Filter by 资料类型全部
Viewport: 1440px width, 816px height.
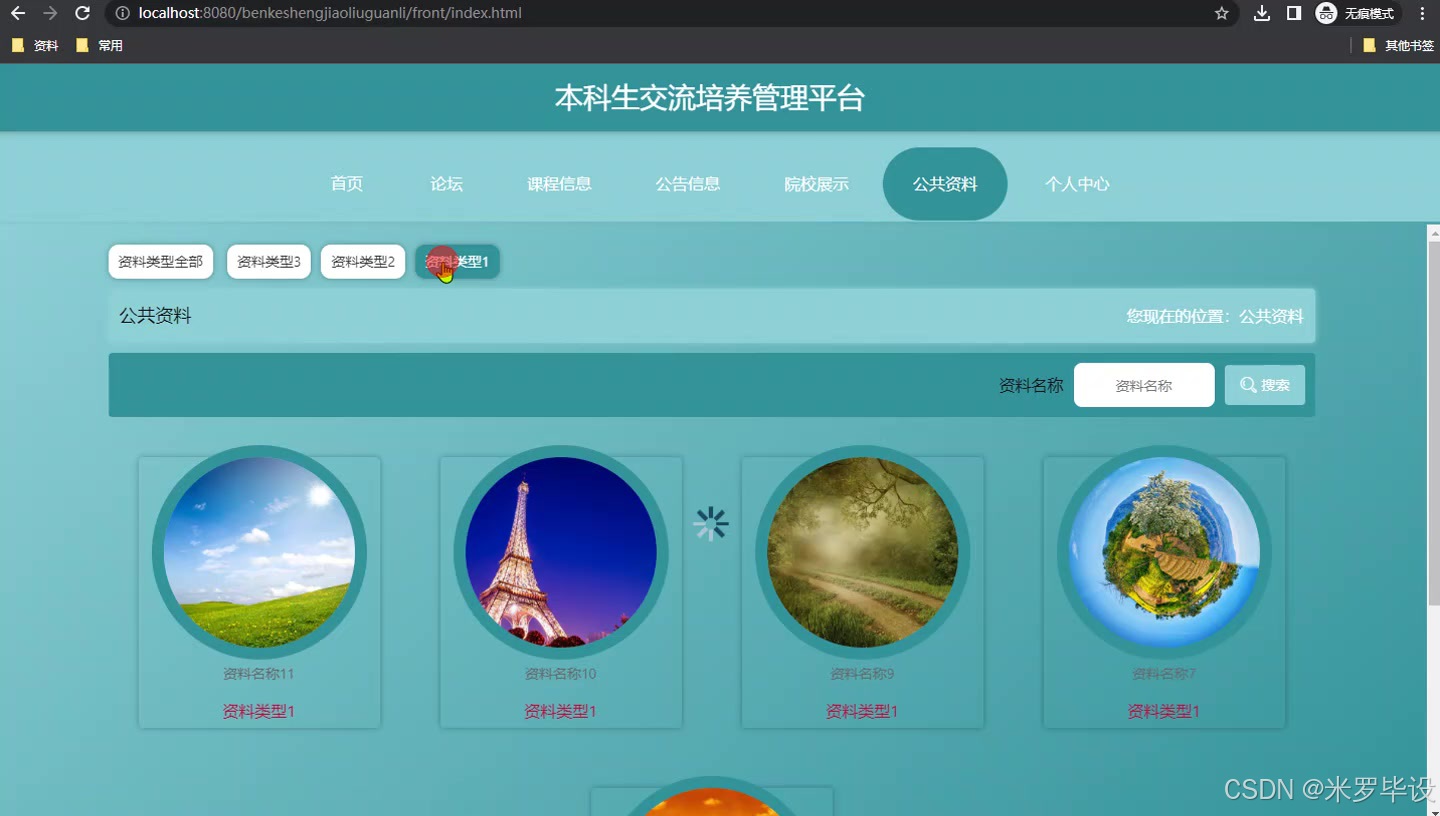coord(160,262)
